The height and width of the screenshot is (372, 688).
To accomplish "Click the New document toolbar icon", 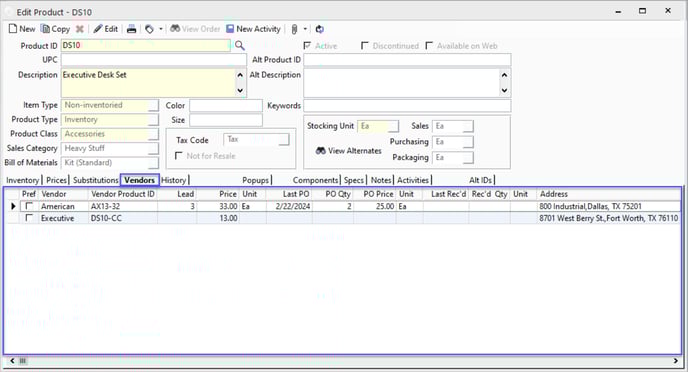I will (22, 29).
